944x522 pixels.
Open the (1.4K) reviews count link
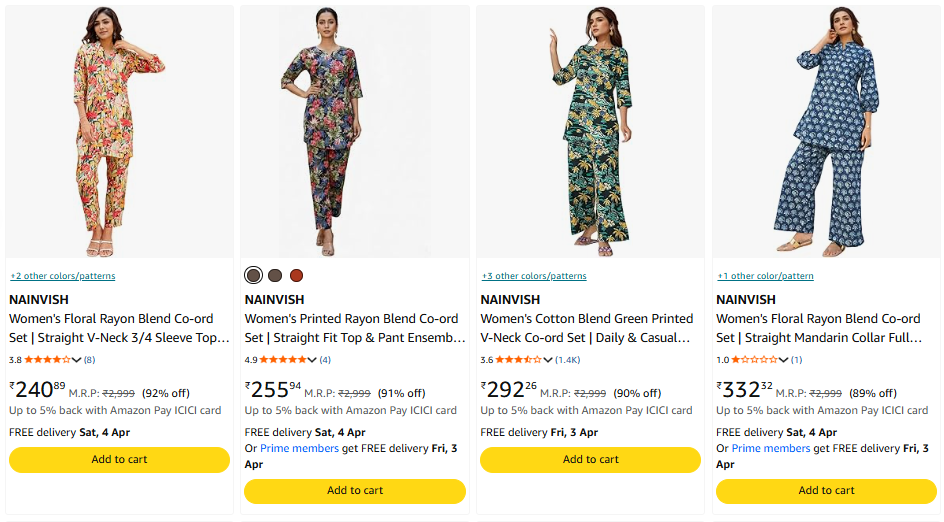click(x=567, y=360)
